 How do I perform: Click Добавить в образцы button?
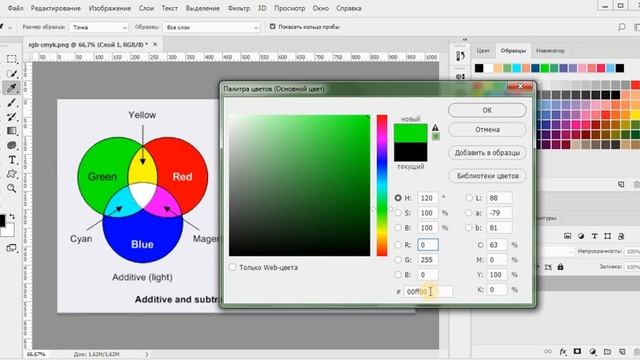coord(487,153)
